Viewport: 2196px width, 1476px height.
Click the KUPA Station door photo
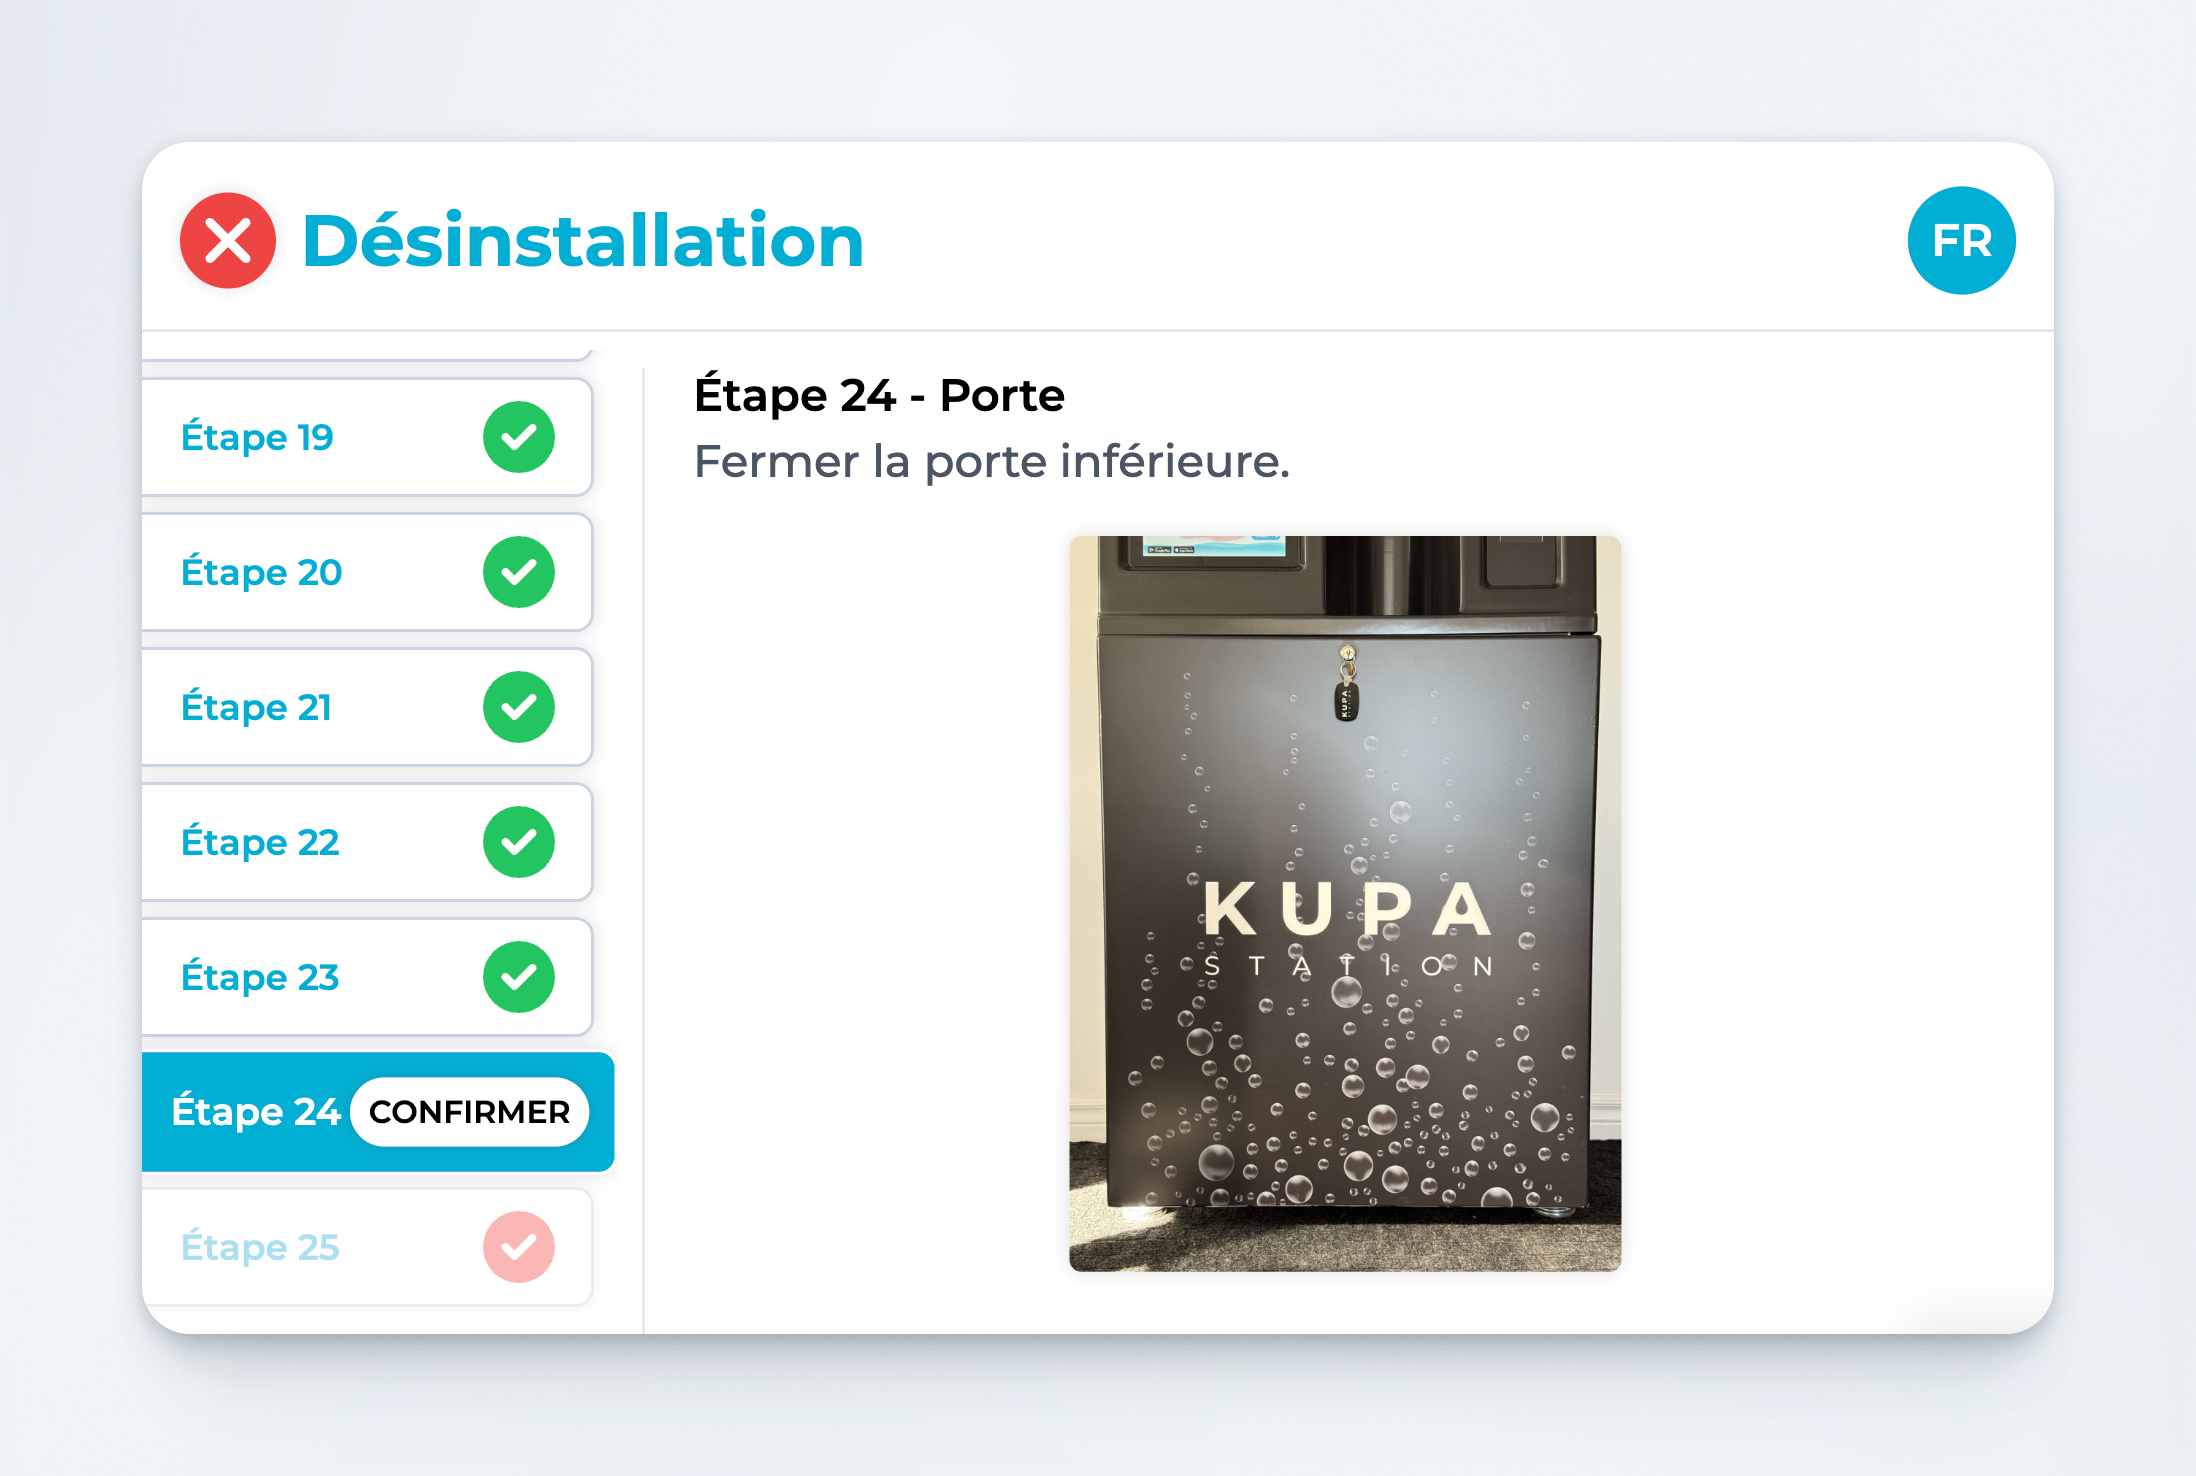[x=1345, y=903]
